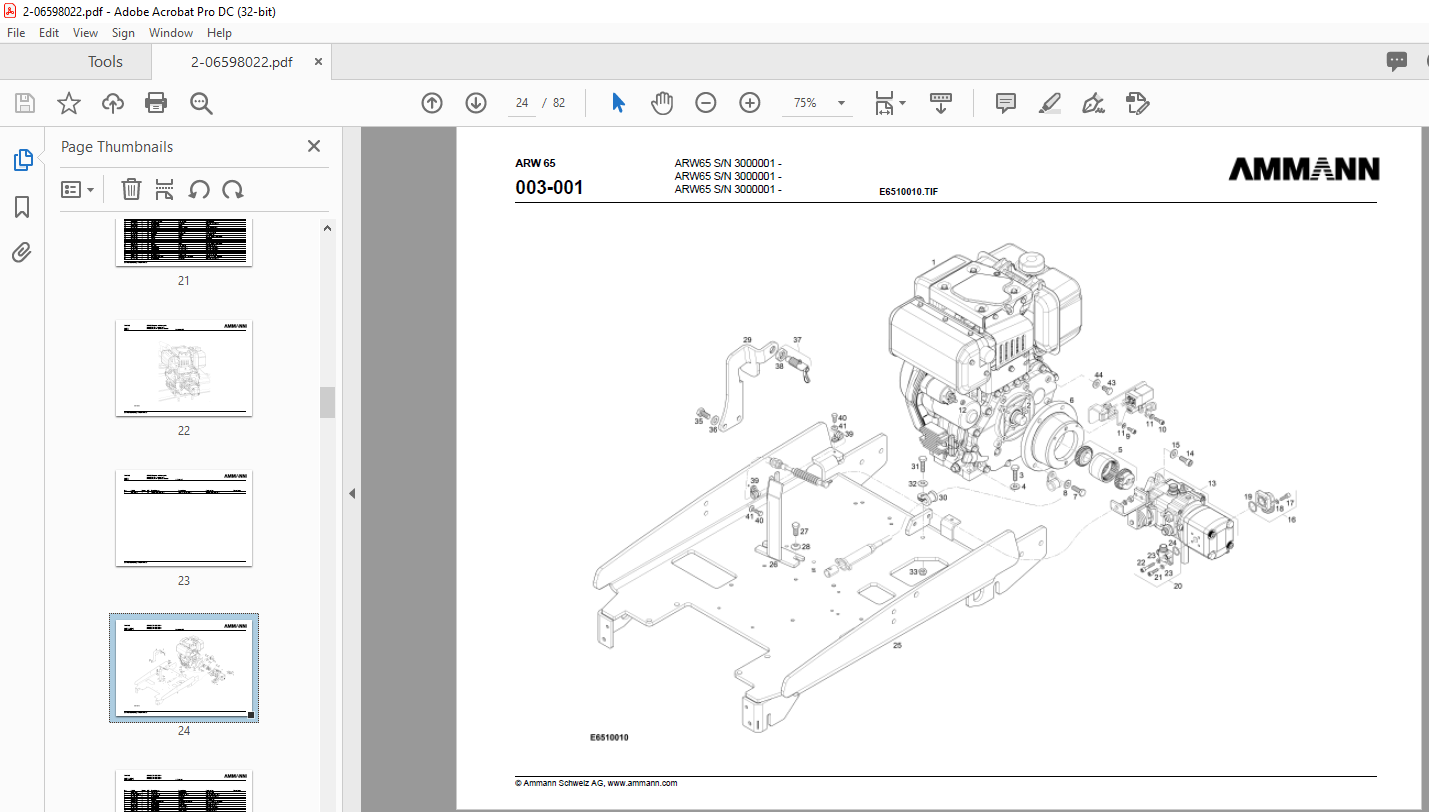Click the "ARW 65" model title
Viewport: 1429px width, 812px height.
[x=535, y=162]
